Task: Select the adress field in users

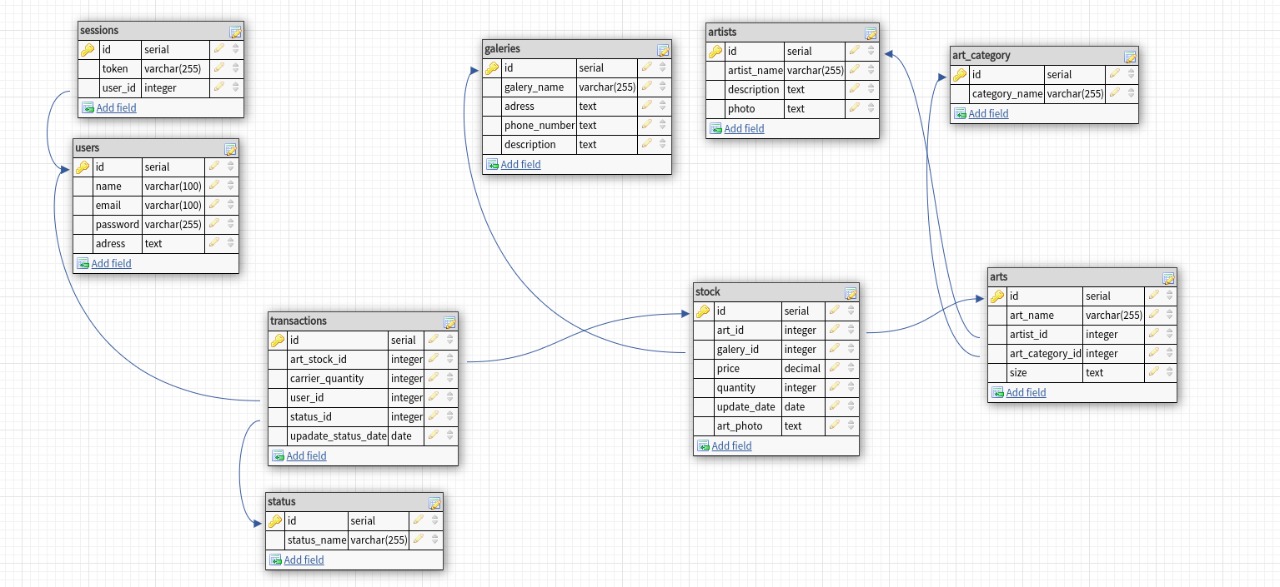Action: pyautogui.click(x=110, y=243)
